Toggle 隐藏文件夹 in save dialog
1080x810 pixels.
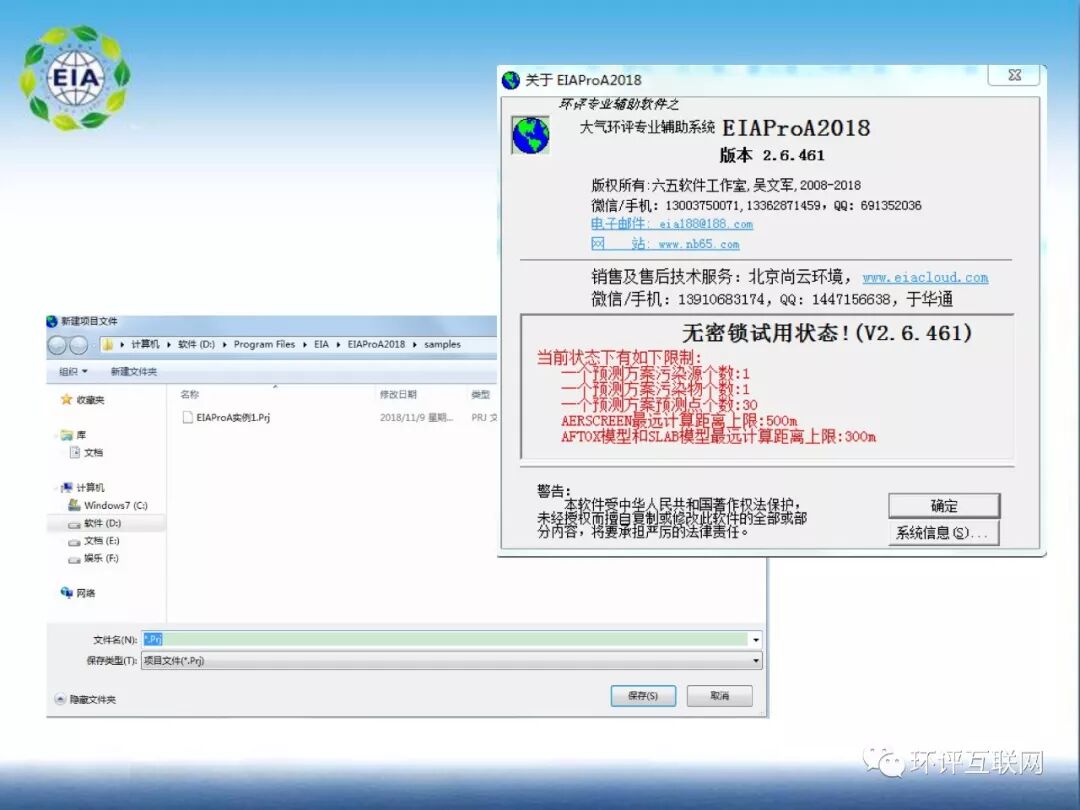(x=85, y=699)
